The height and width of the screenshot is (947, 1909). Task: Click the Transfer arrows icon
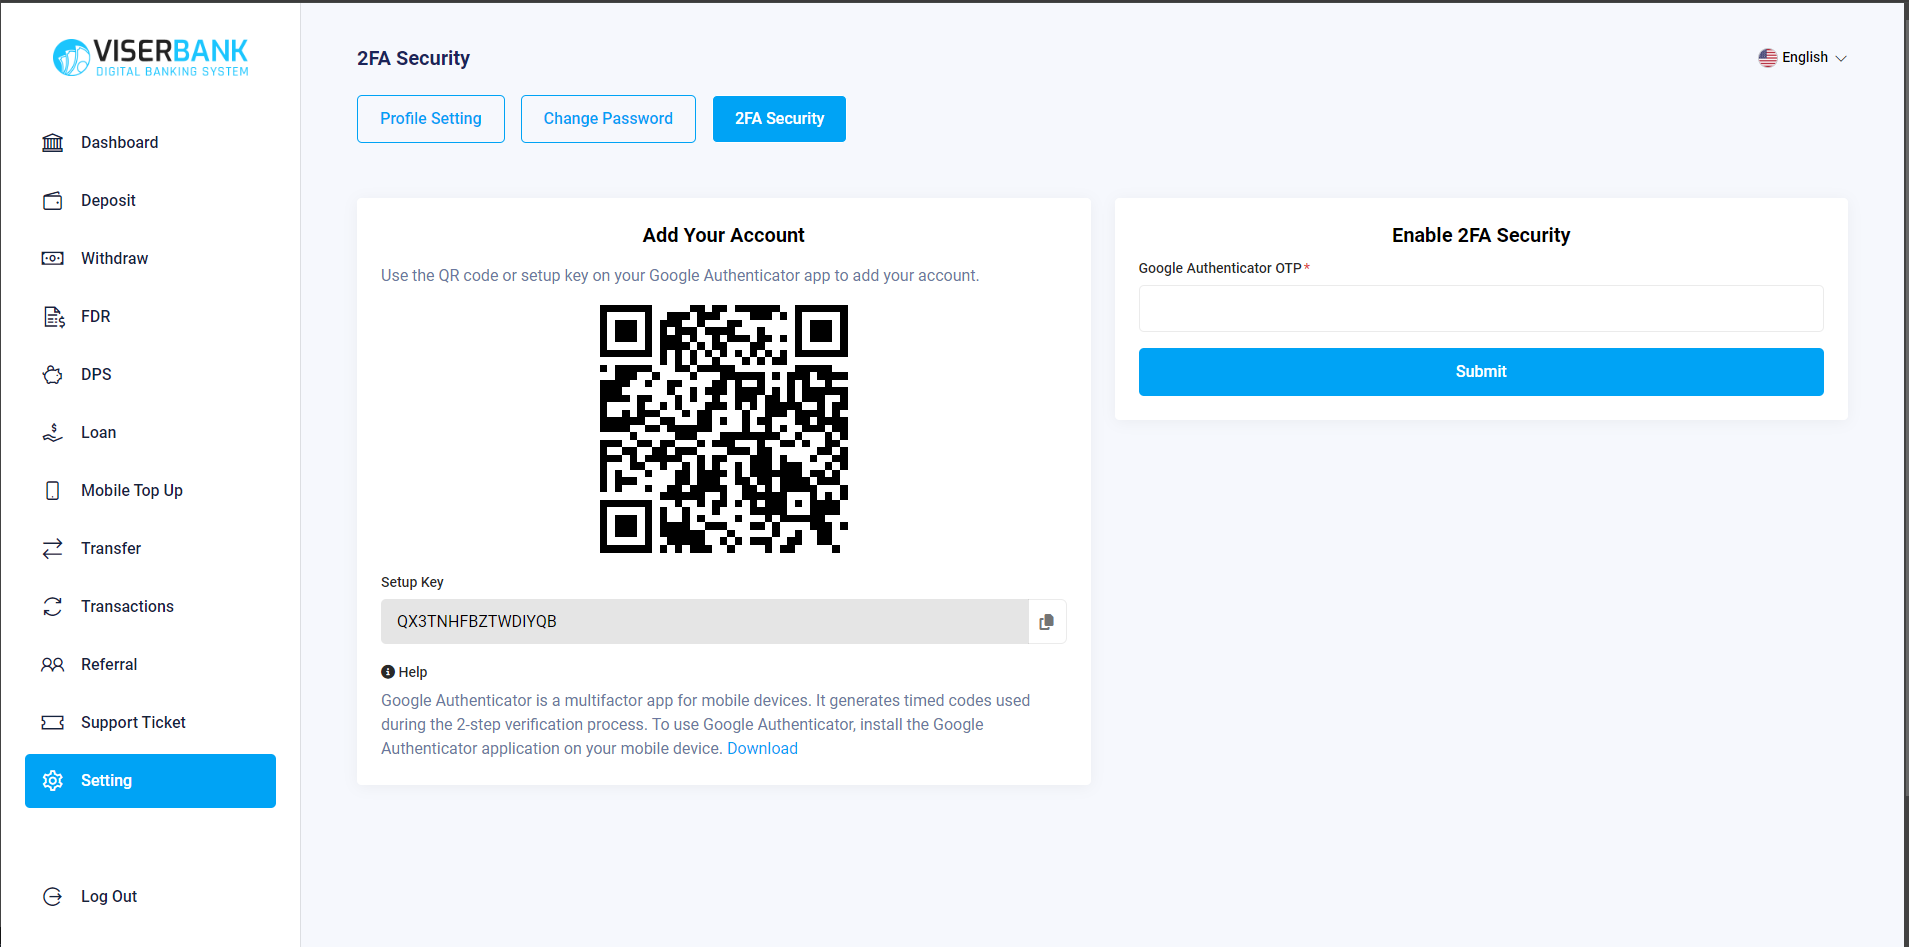[x=52, y=548]
